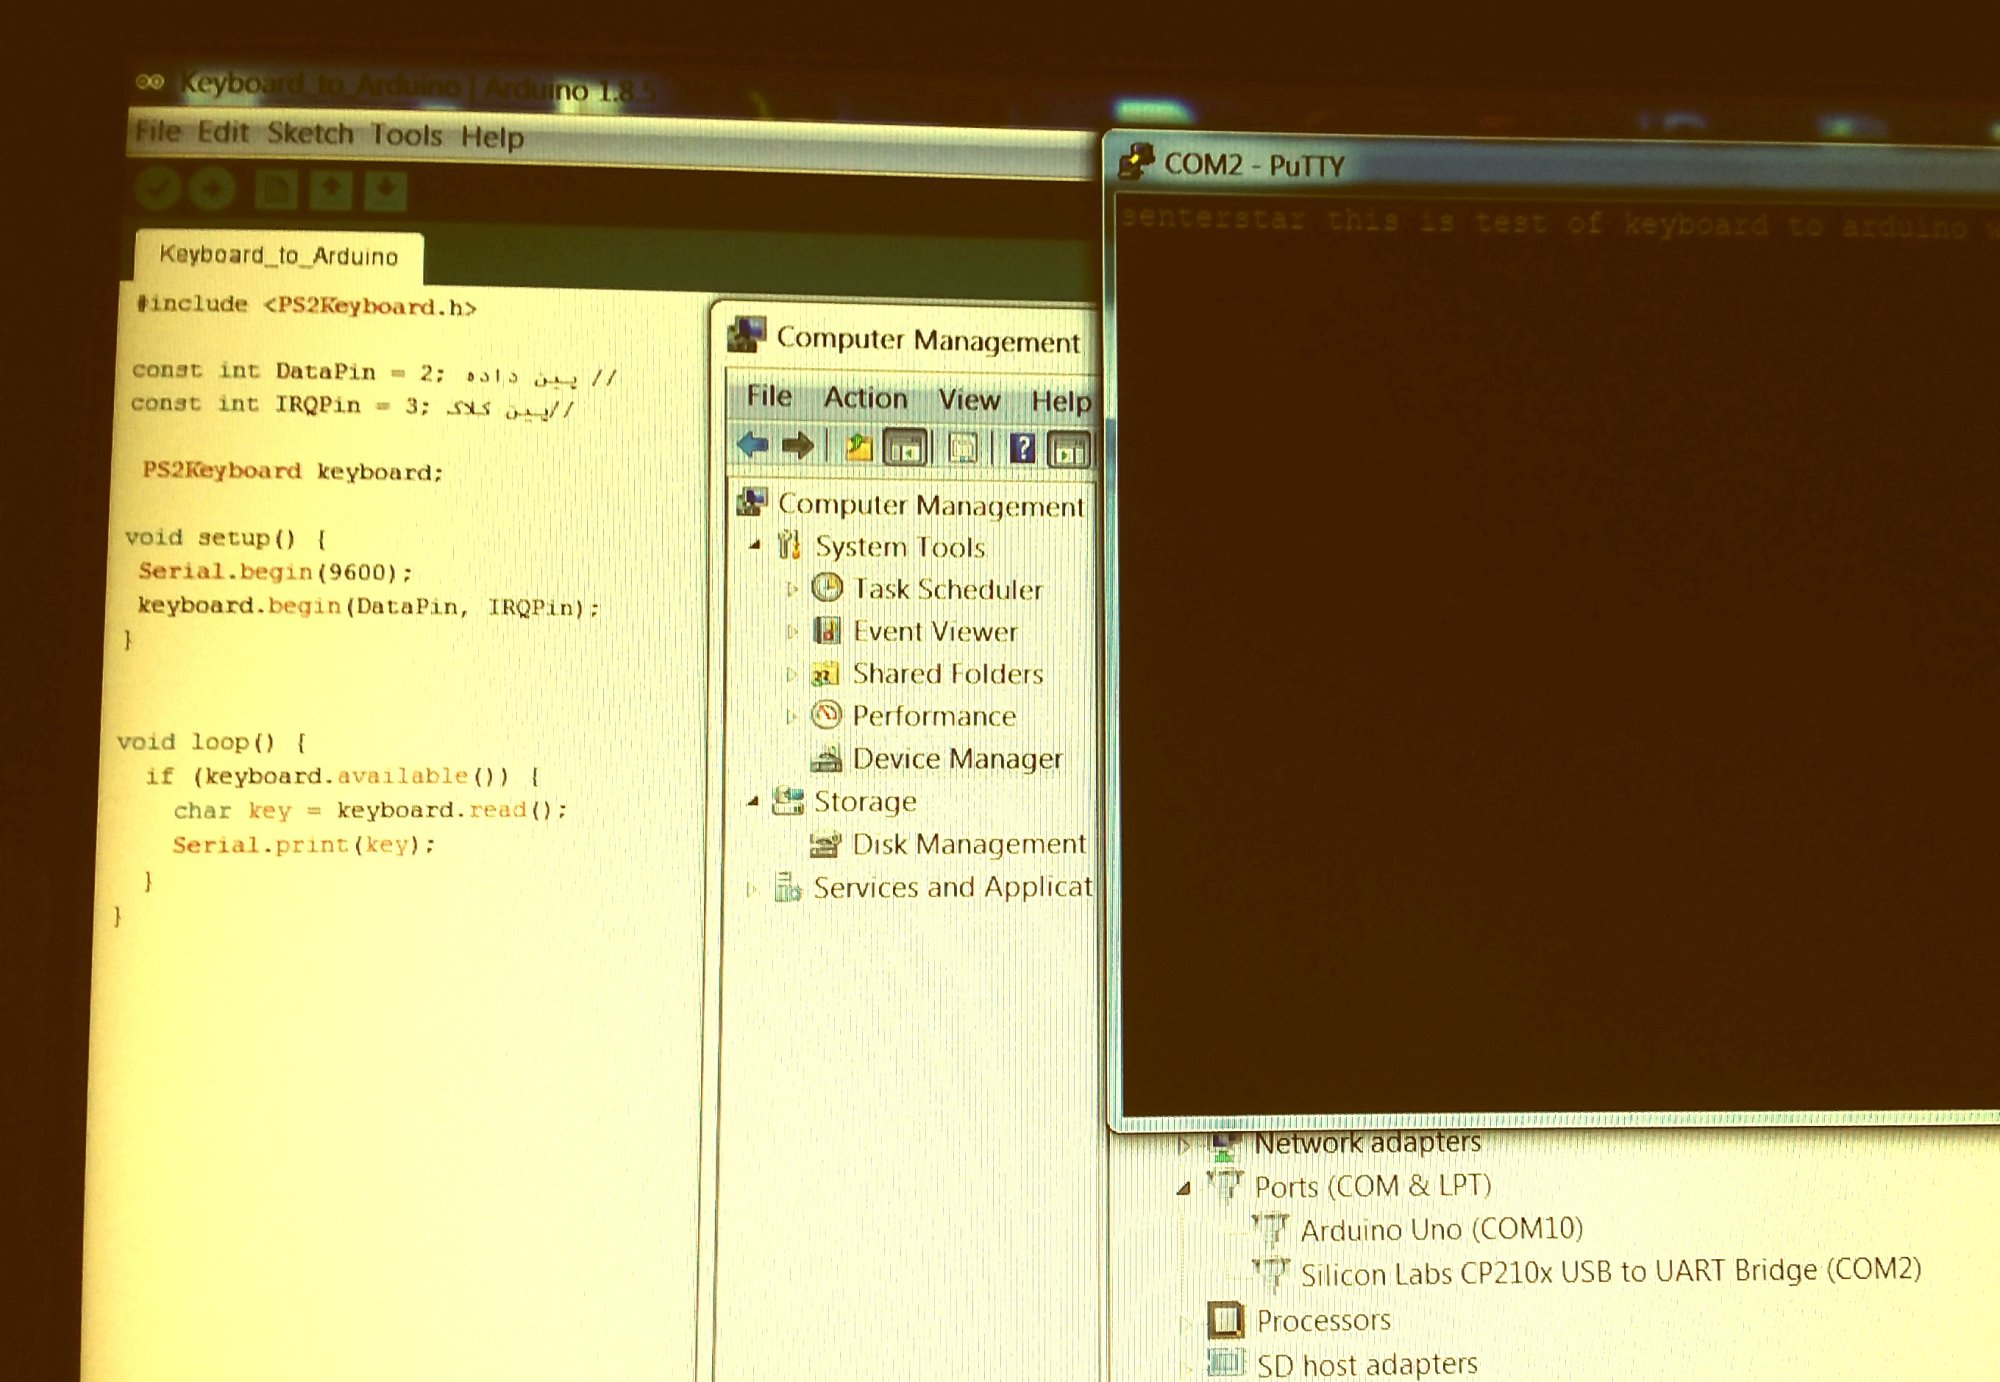Select the SD host adapters category

(x=1367, y=1365)
